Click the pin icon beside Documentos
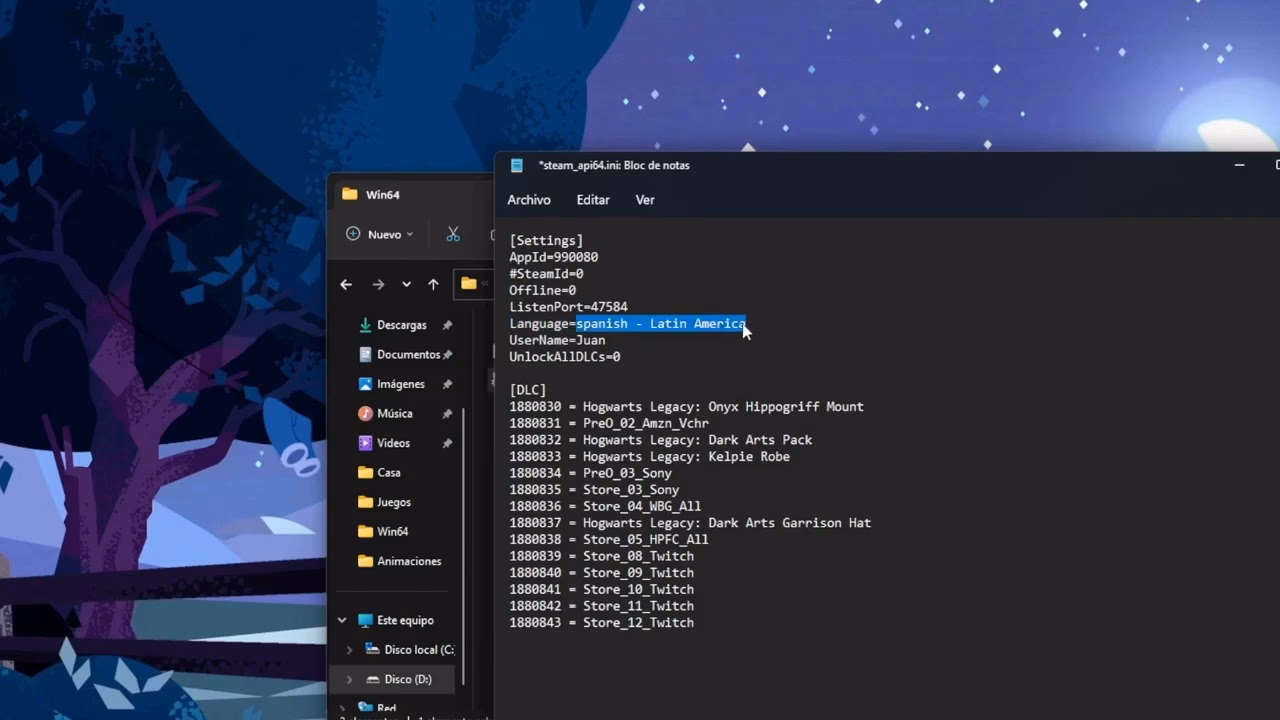 click(447, 355)
